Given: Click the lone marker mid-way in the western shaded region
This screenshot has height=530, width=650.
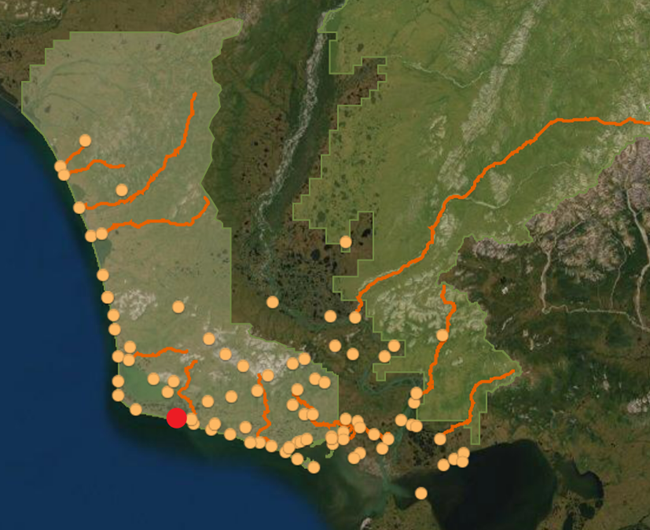Looking at the screenshot, I should coord(178,307).
